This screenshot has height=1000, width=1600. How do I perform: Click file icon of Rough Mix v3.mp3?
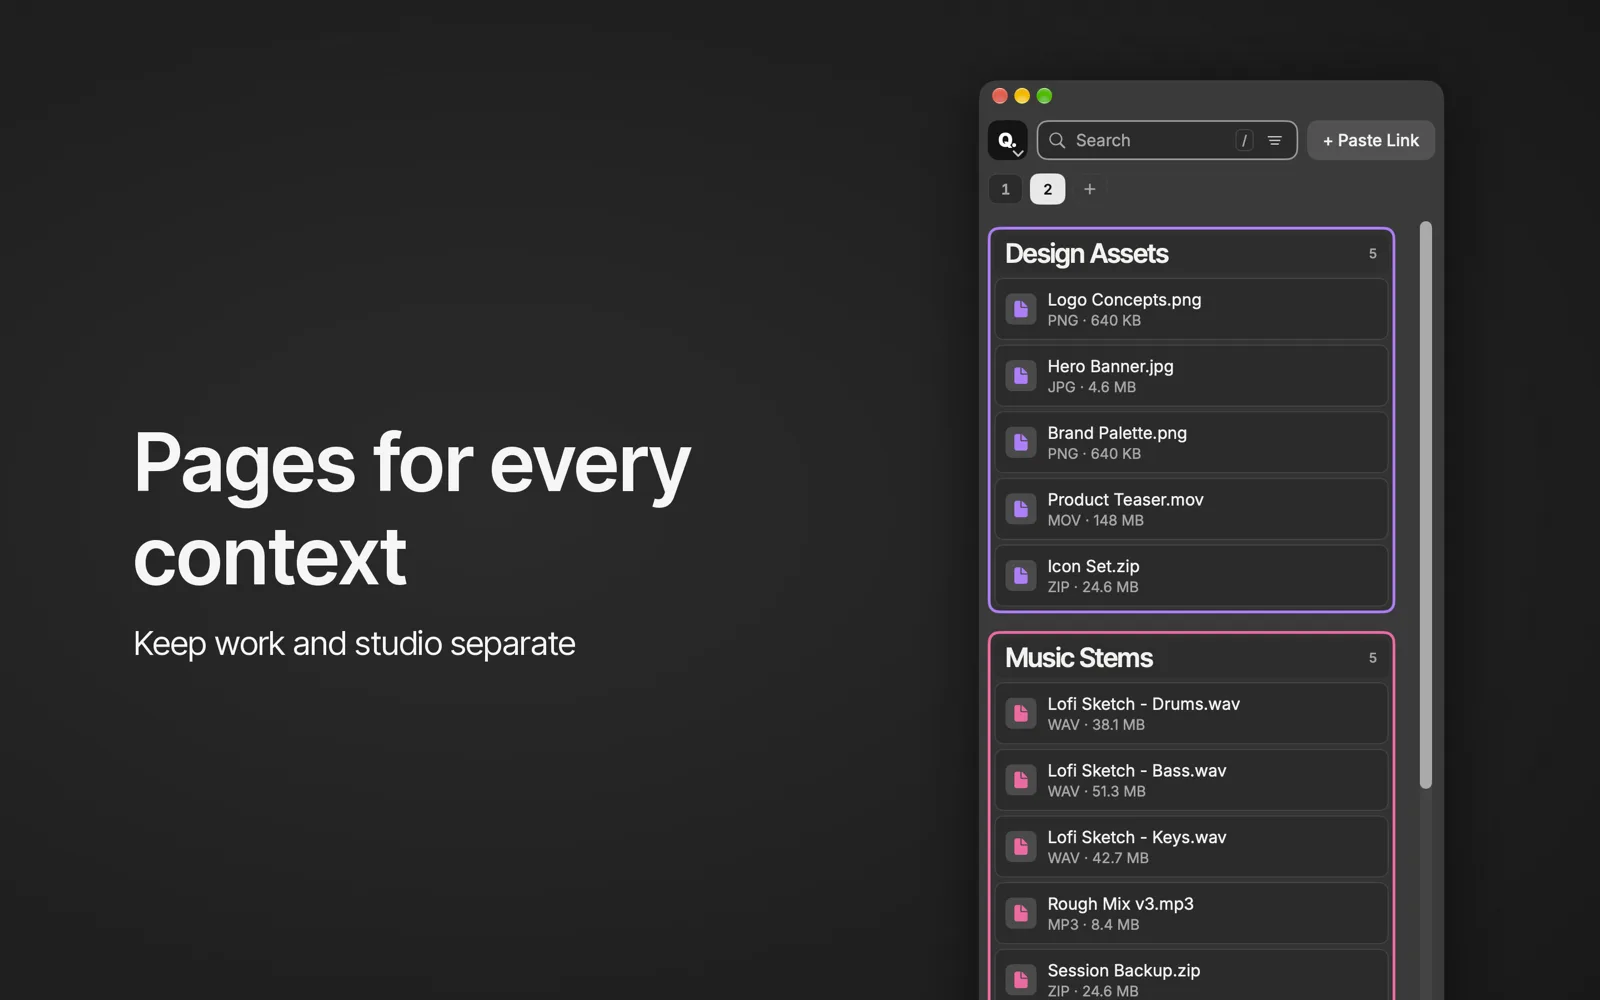click(x=1020, y=913)
